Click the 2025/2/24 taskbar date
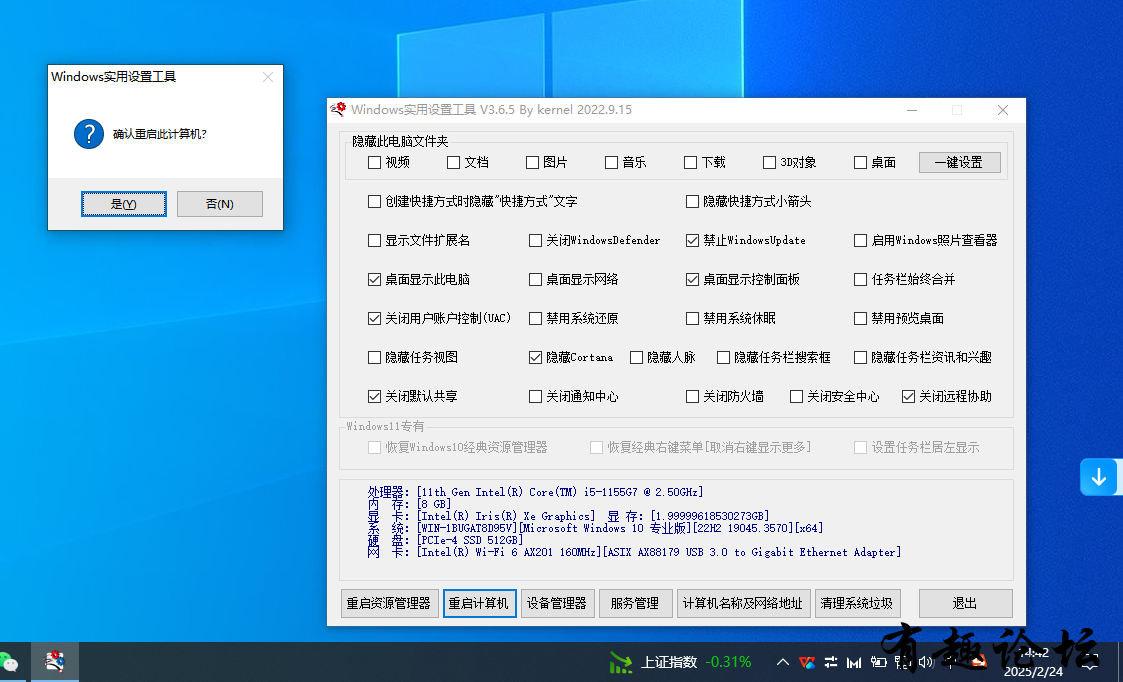The height and width of the screenshot is (682, 1123). [1033, 671]
